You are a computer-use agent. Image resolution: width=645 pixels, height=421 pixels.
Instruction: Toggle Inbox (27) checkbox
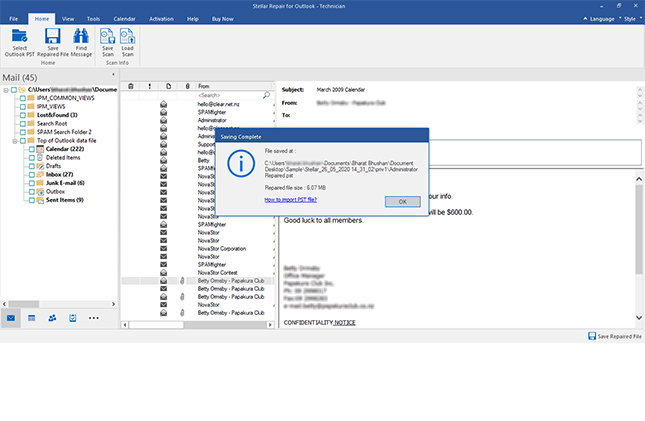pyautogui.click(x=32, y=174)
